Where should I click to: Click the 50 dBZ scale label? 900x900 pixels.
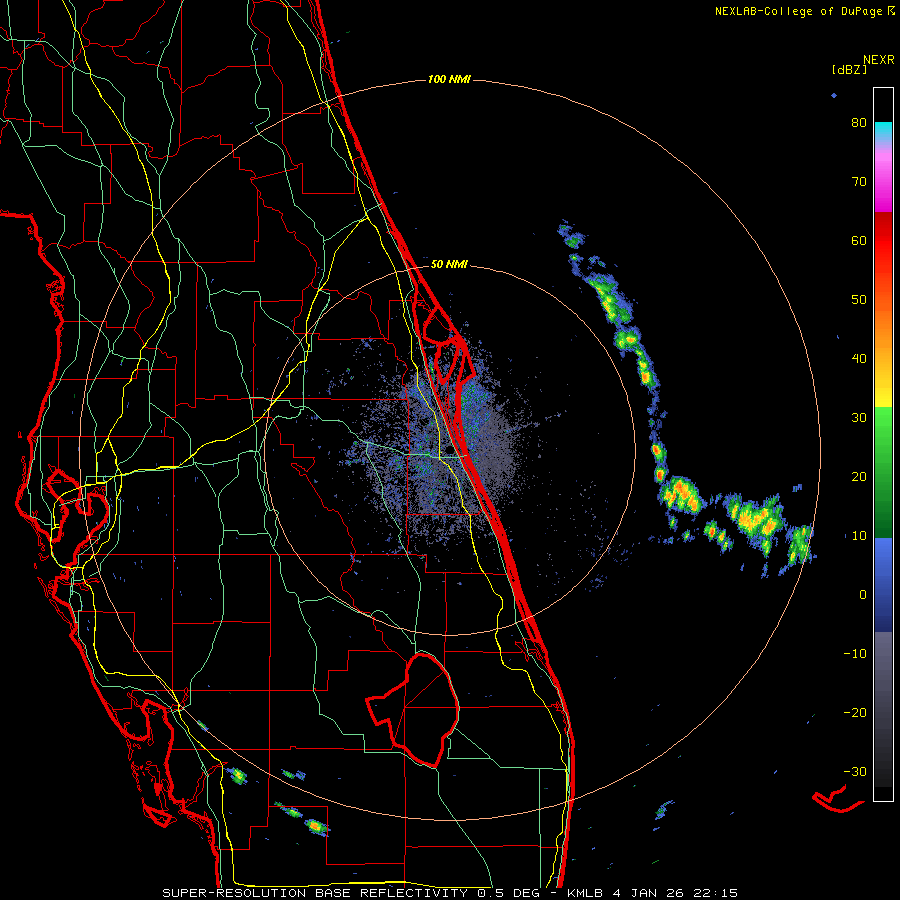coord(859,300)
